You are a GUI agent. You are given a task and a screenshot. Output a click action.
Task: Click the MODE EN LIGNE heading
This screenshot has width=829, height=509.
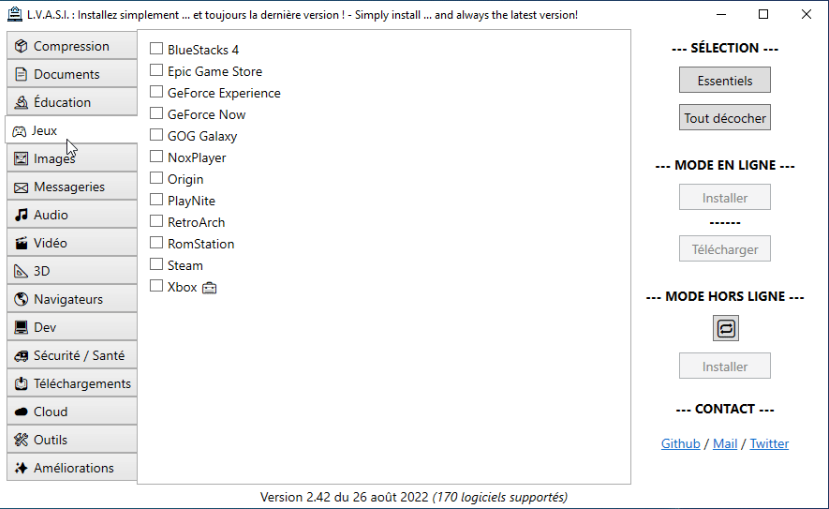tap(725, 165)
